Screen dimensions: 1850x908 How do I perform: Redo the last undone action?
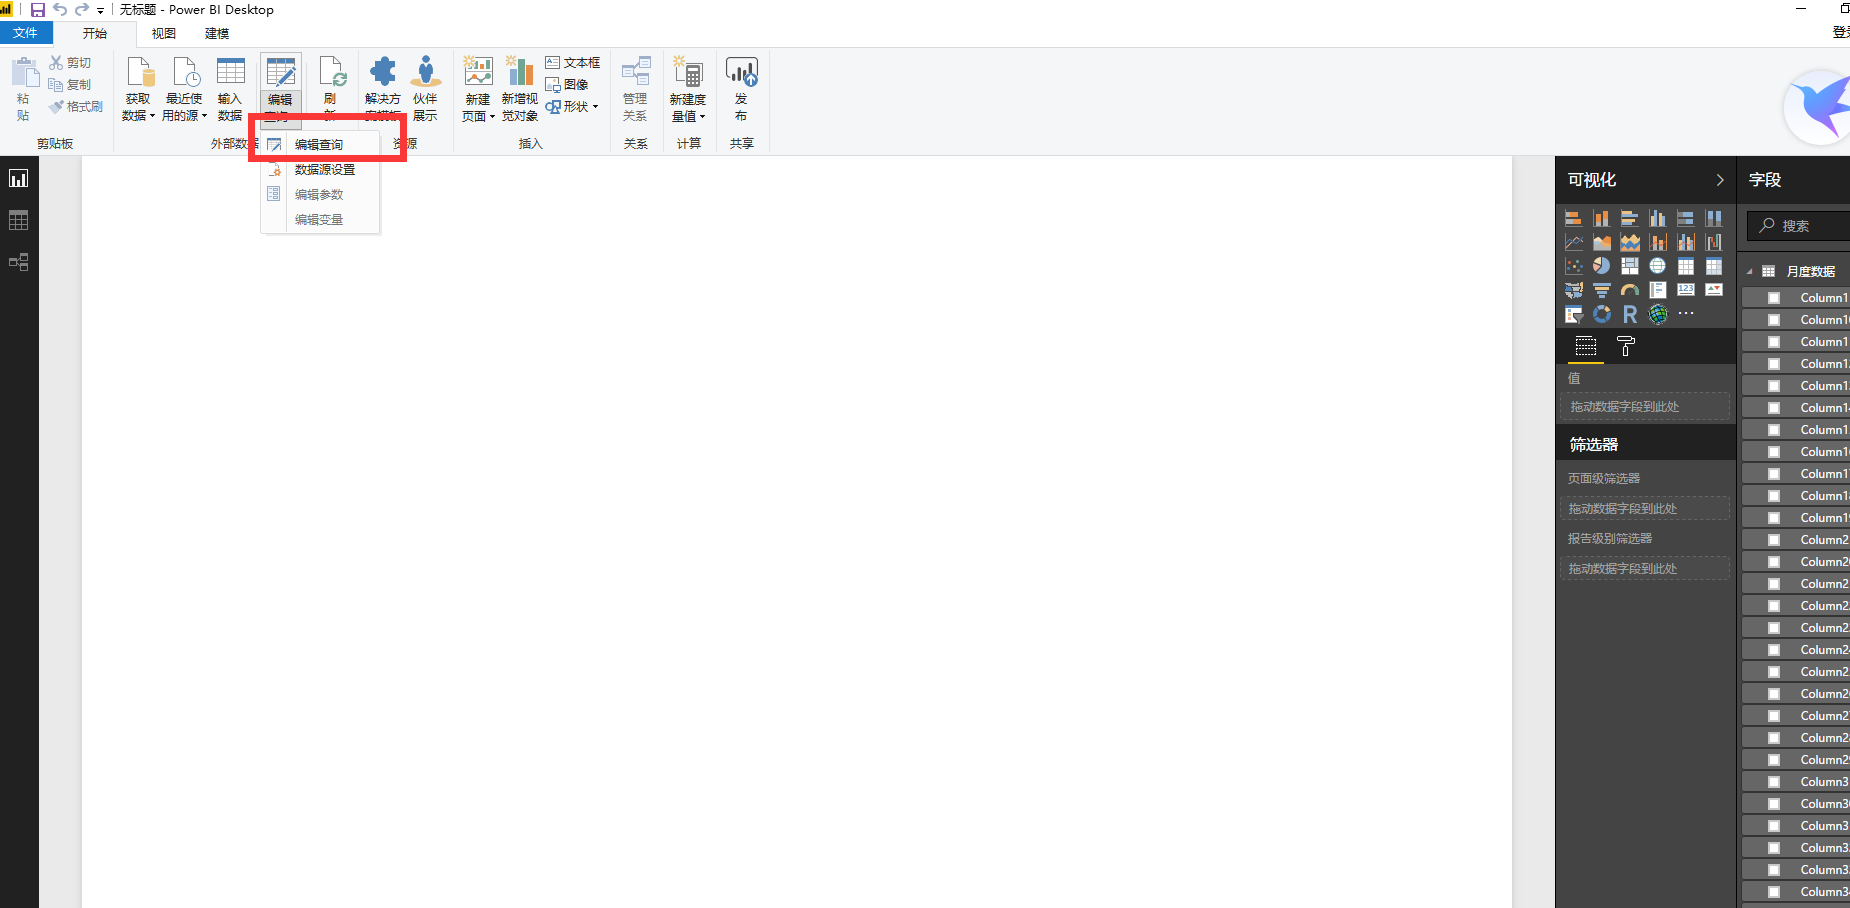82,10
